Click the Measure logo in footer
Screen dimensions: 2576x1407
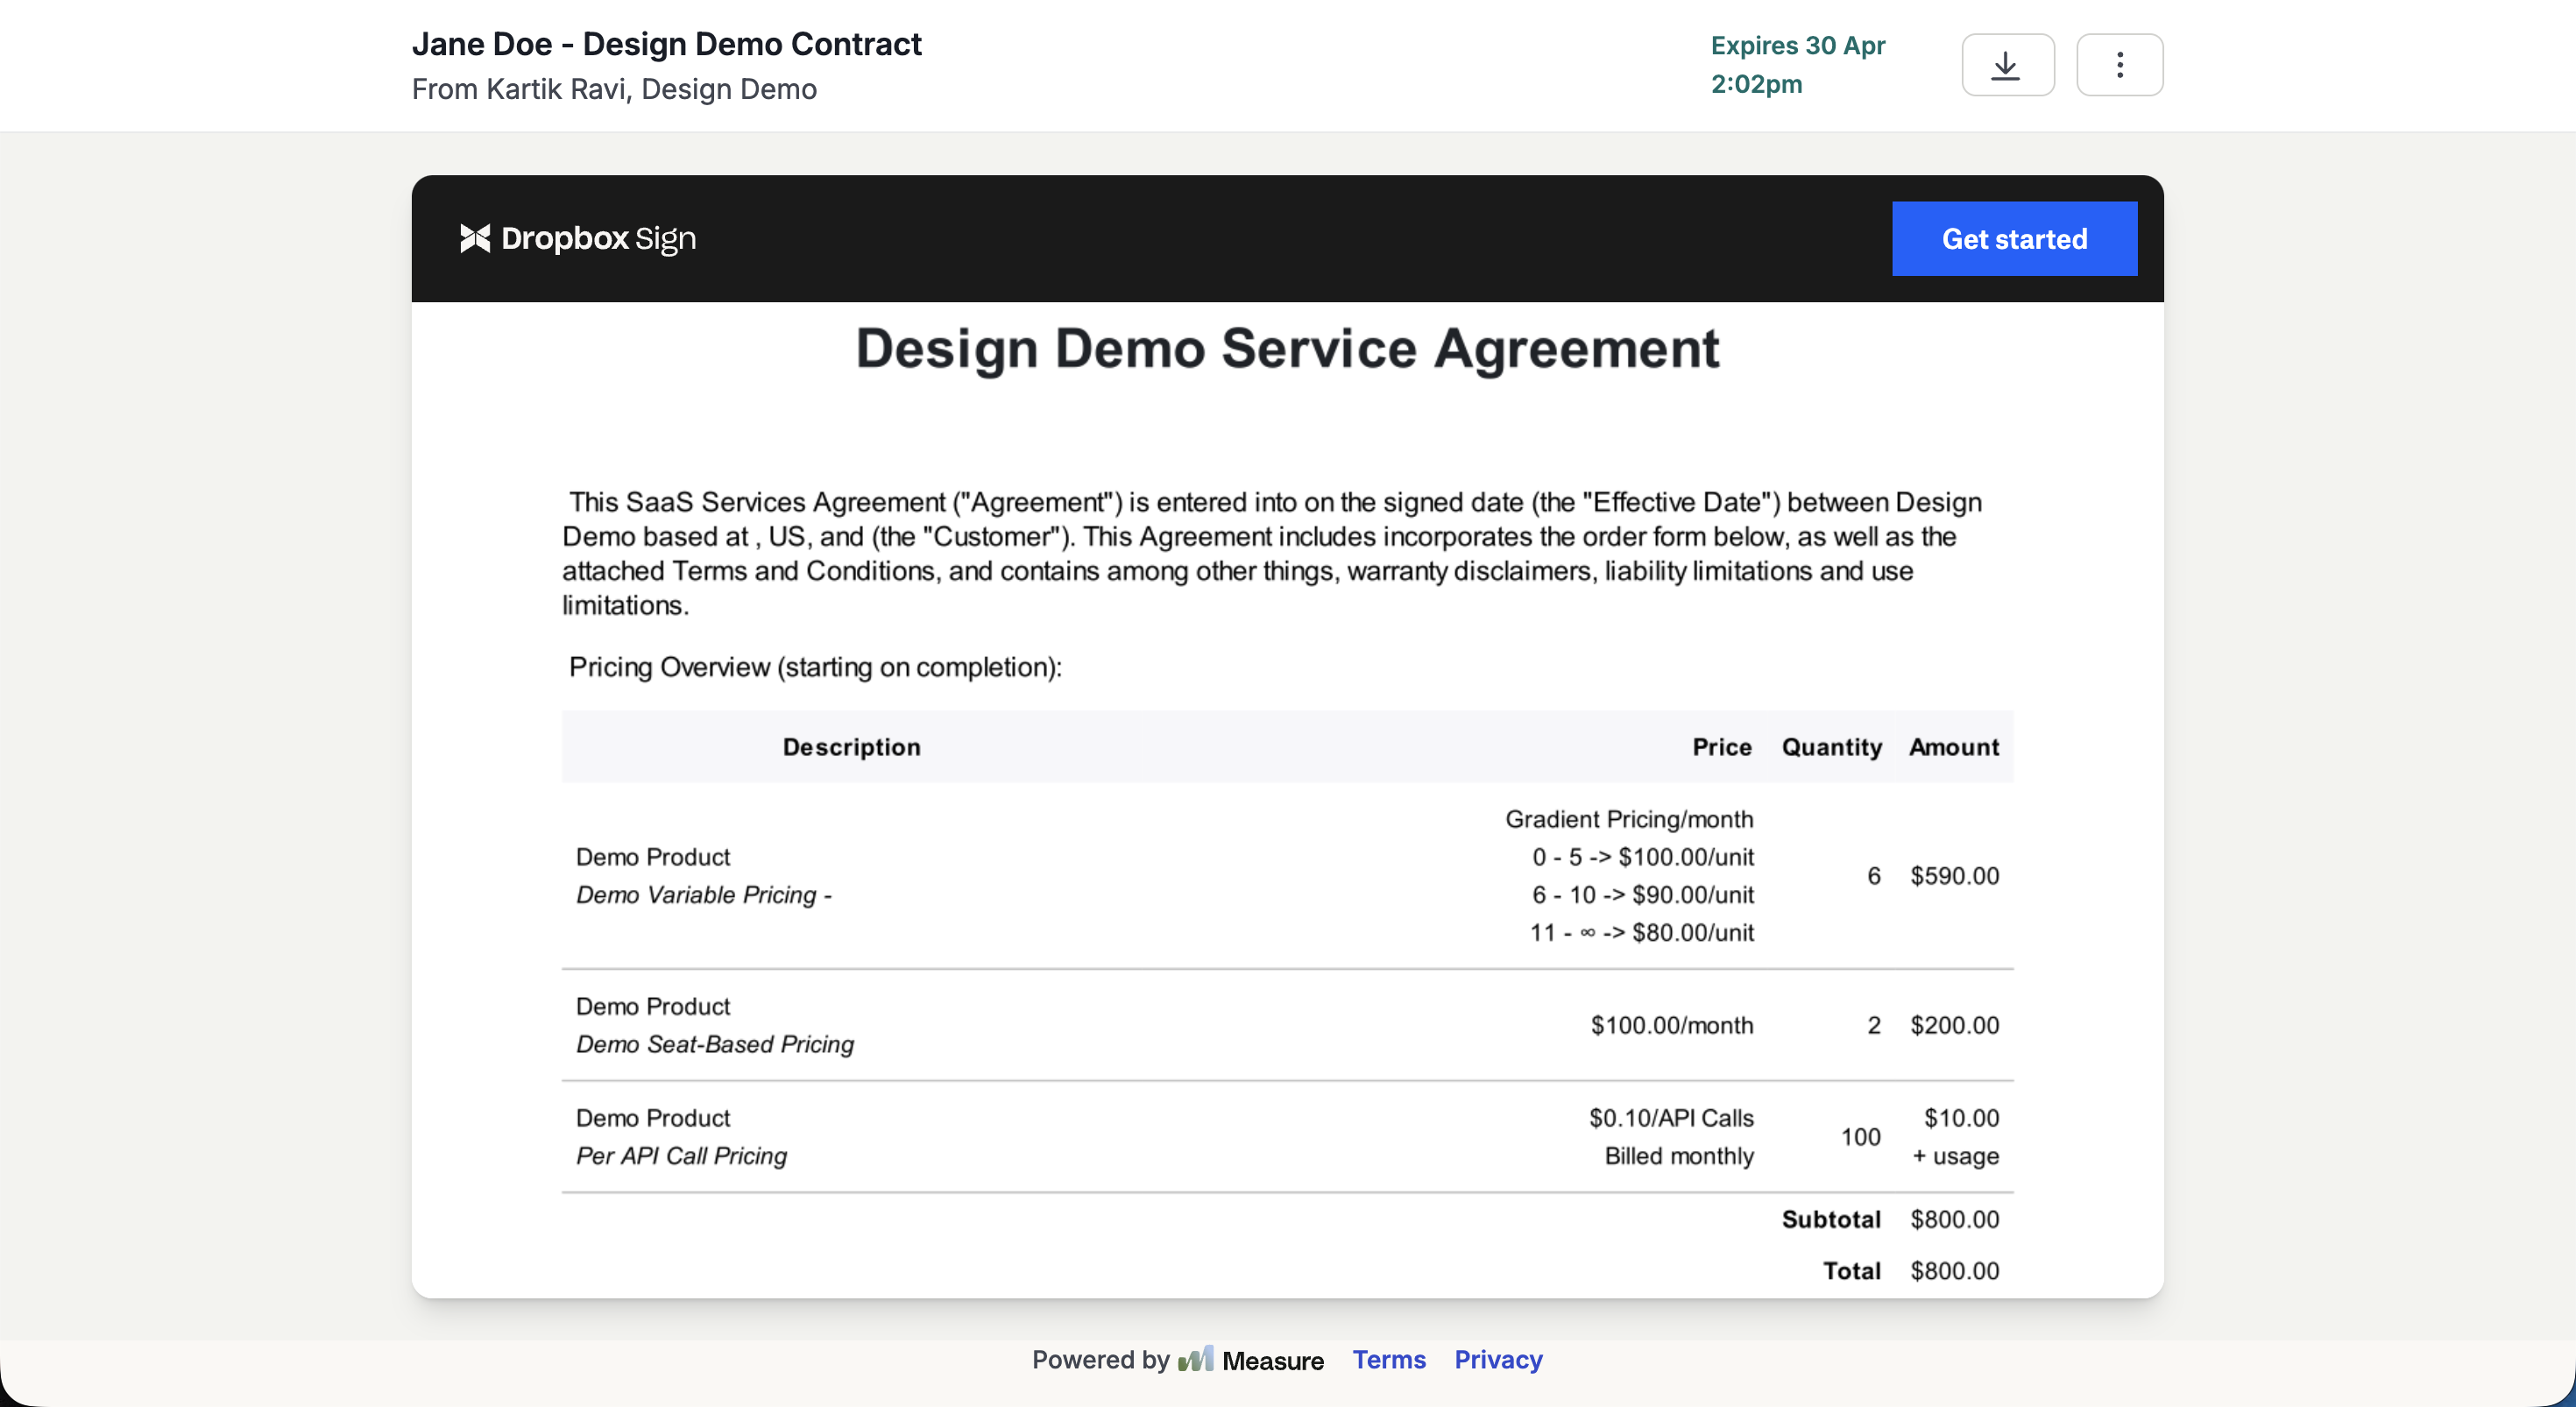[x=1251, y=1360]
